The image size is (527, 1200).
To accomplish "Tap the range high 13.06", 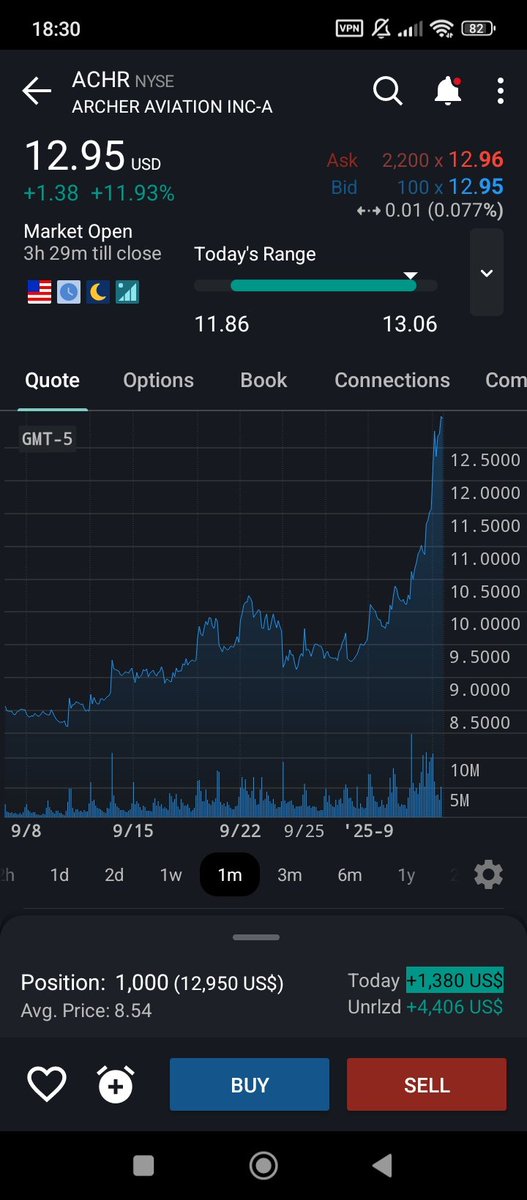I will [x=410, y=324].
